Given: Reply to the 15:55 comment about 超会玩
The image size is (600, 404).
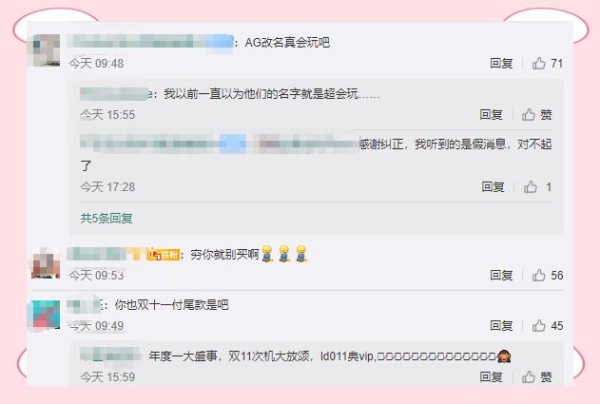Looking at the screenshot, I should coord(491,114).
